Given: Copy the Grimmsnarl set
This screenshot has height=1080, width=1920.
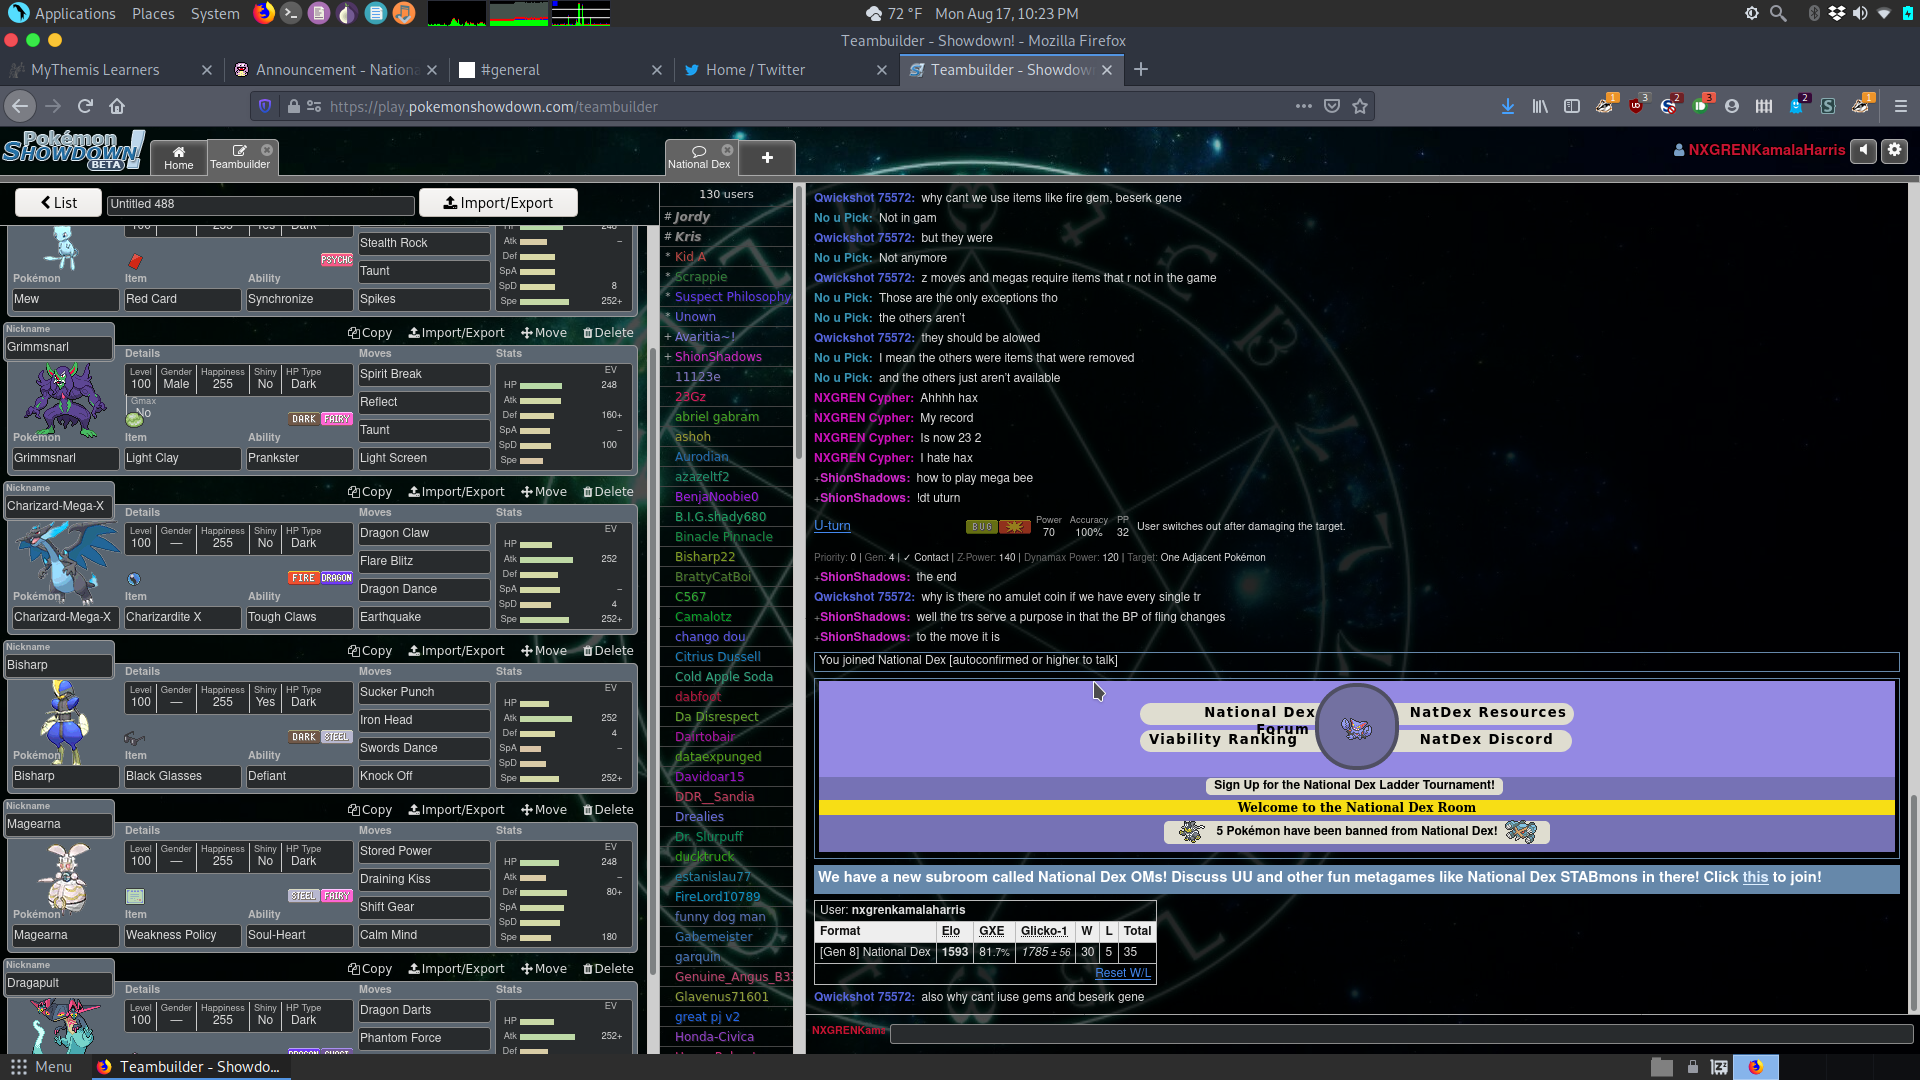Looking at the screenshot, I should click(x=370, y=333).
